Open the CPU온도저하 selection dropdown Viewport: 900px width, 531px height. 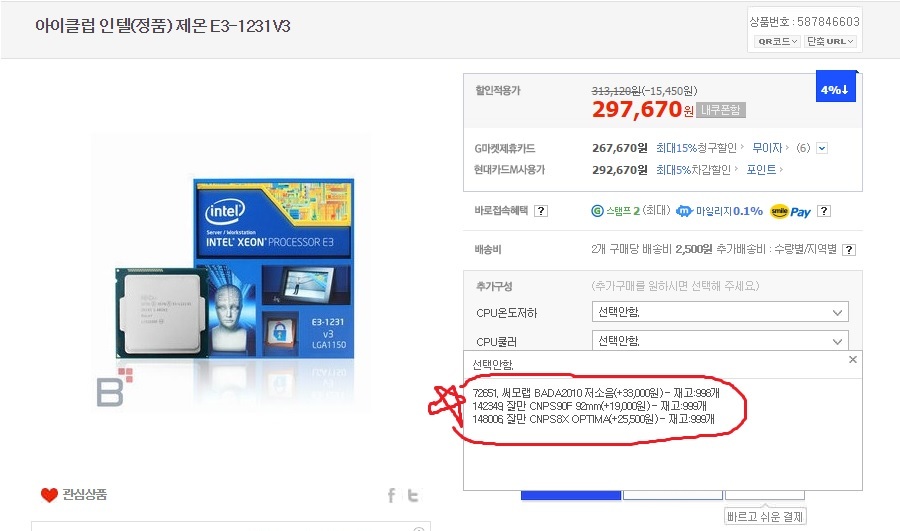point(720,312)
